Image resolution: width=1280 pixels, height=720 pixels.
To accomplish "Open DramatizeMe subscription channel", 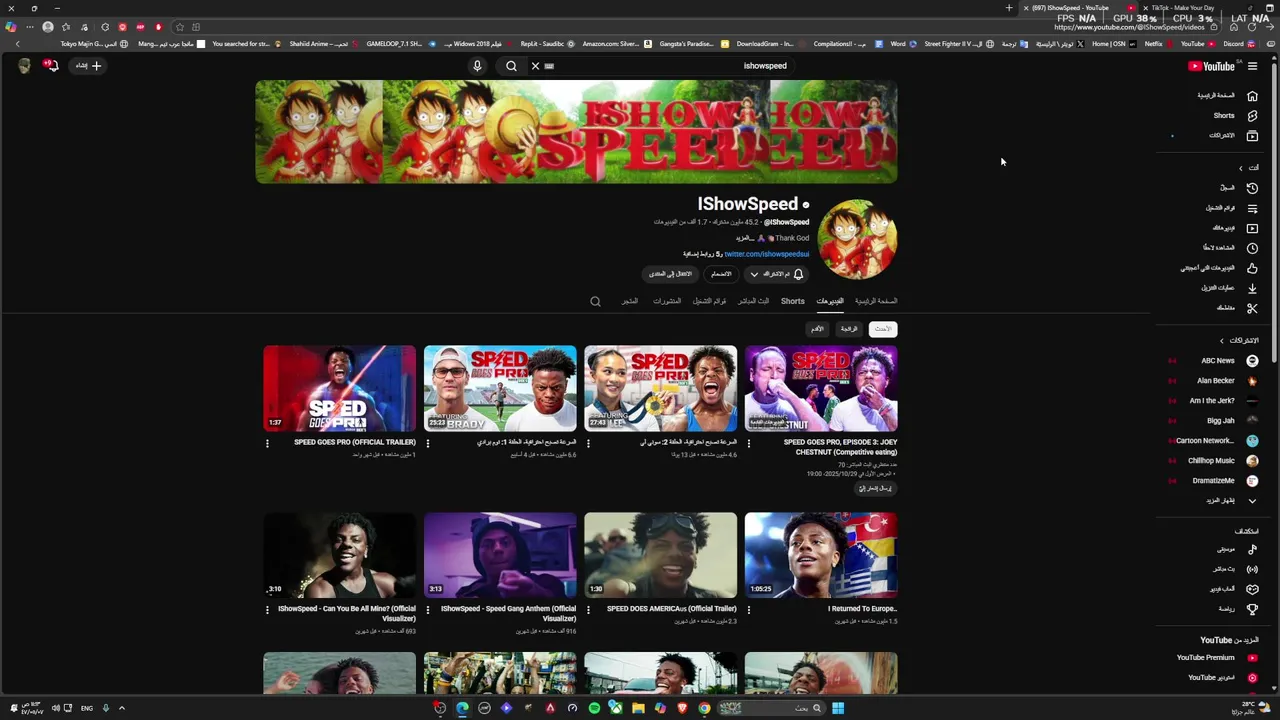I will [1226, 481].
